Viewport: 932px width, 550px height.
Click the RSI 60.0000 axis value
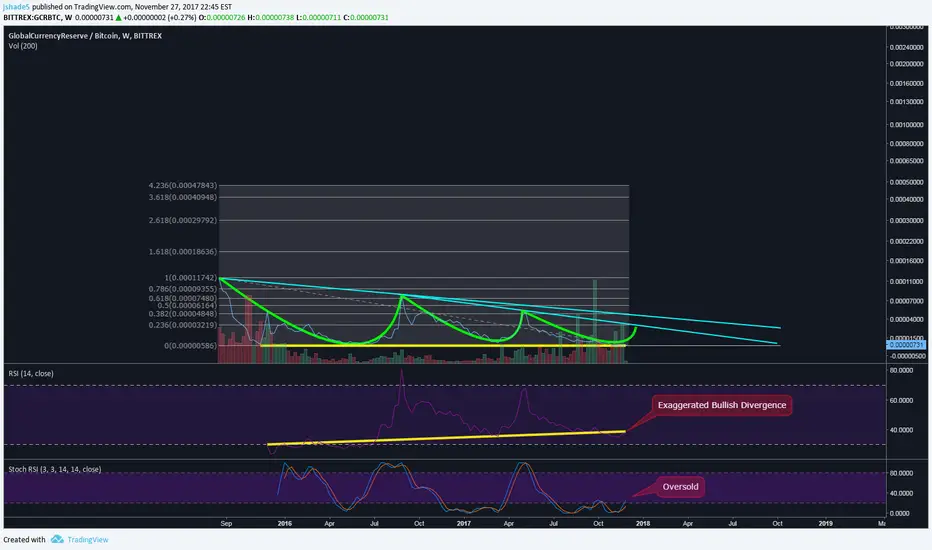901,400
